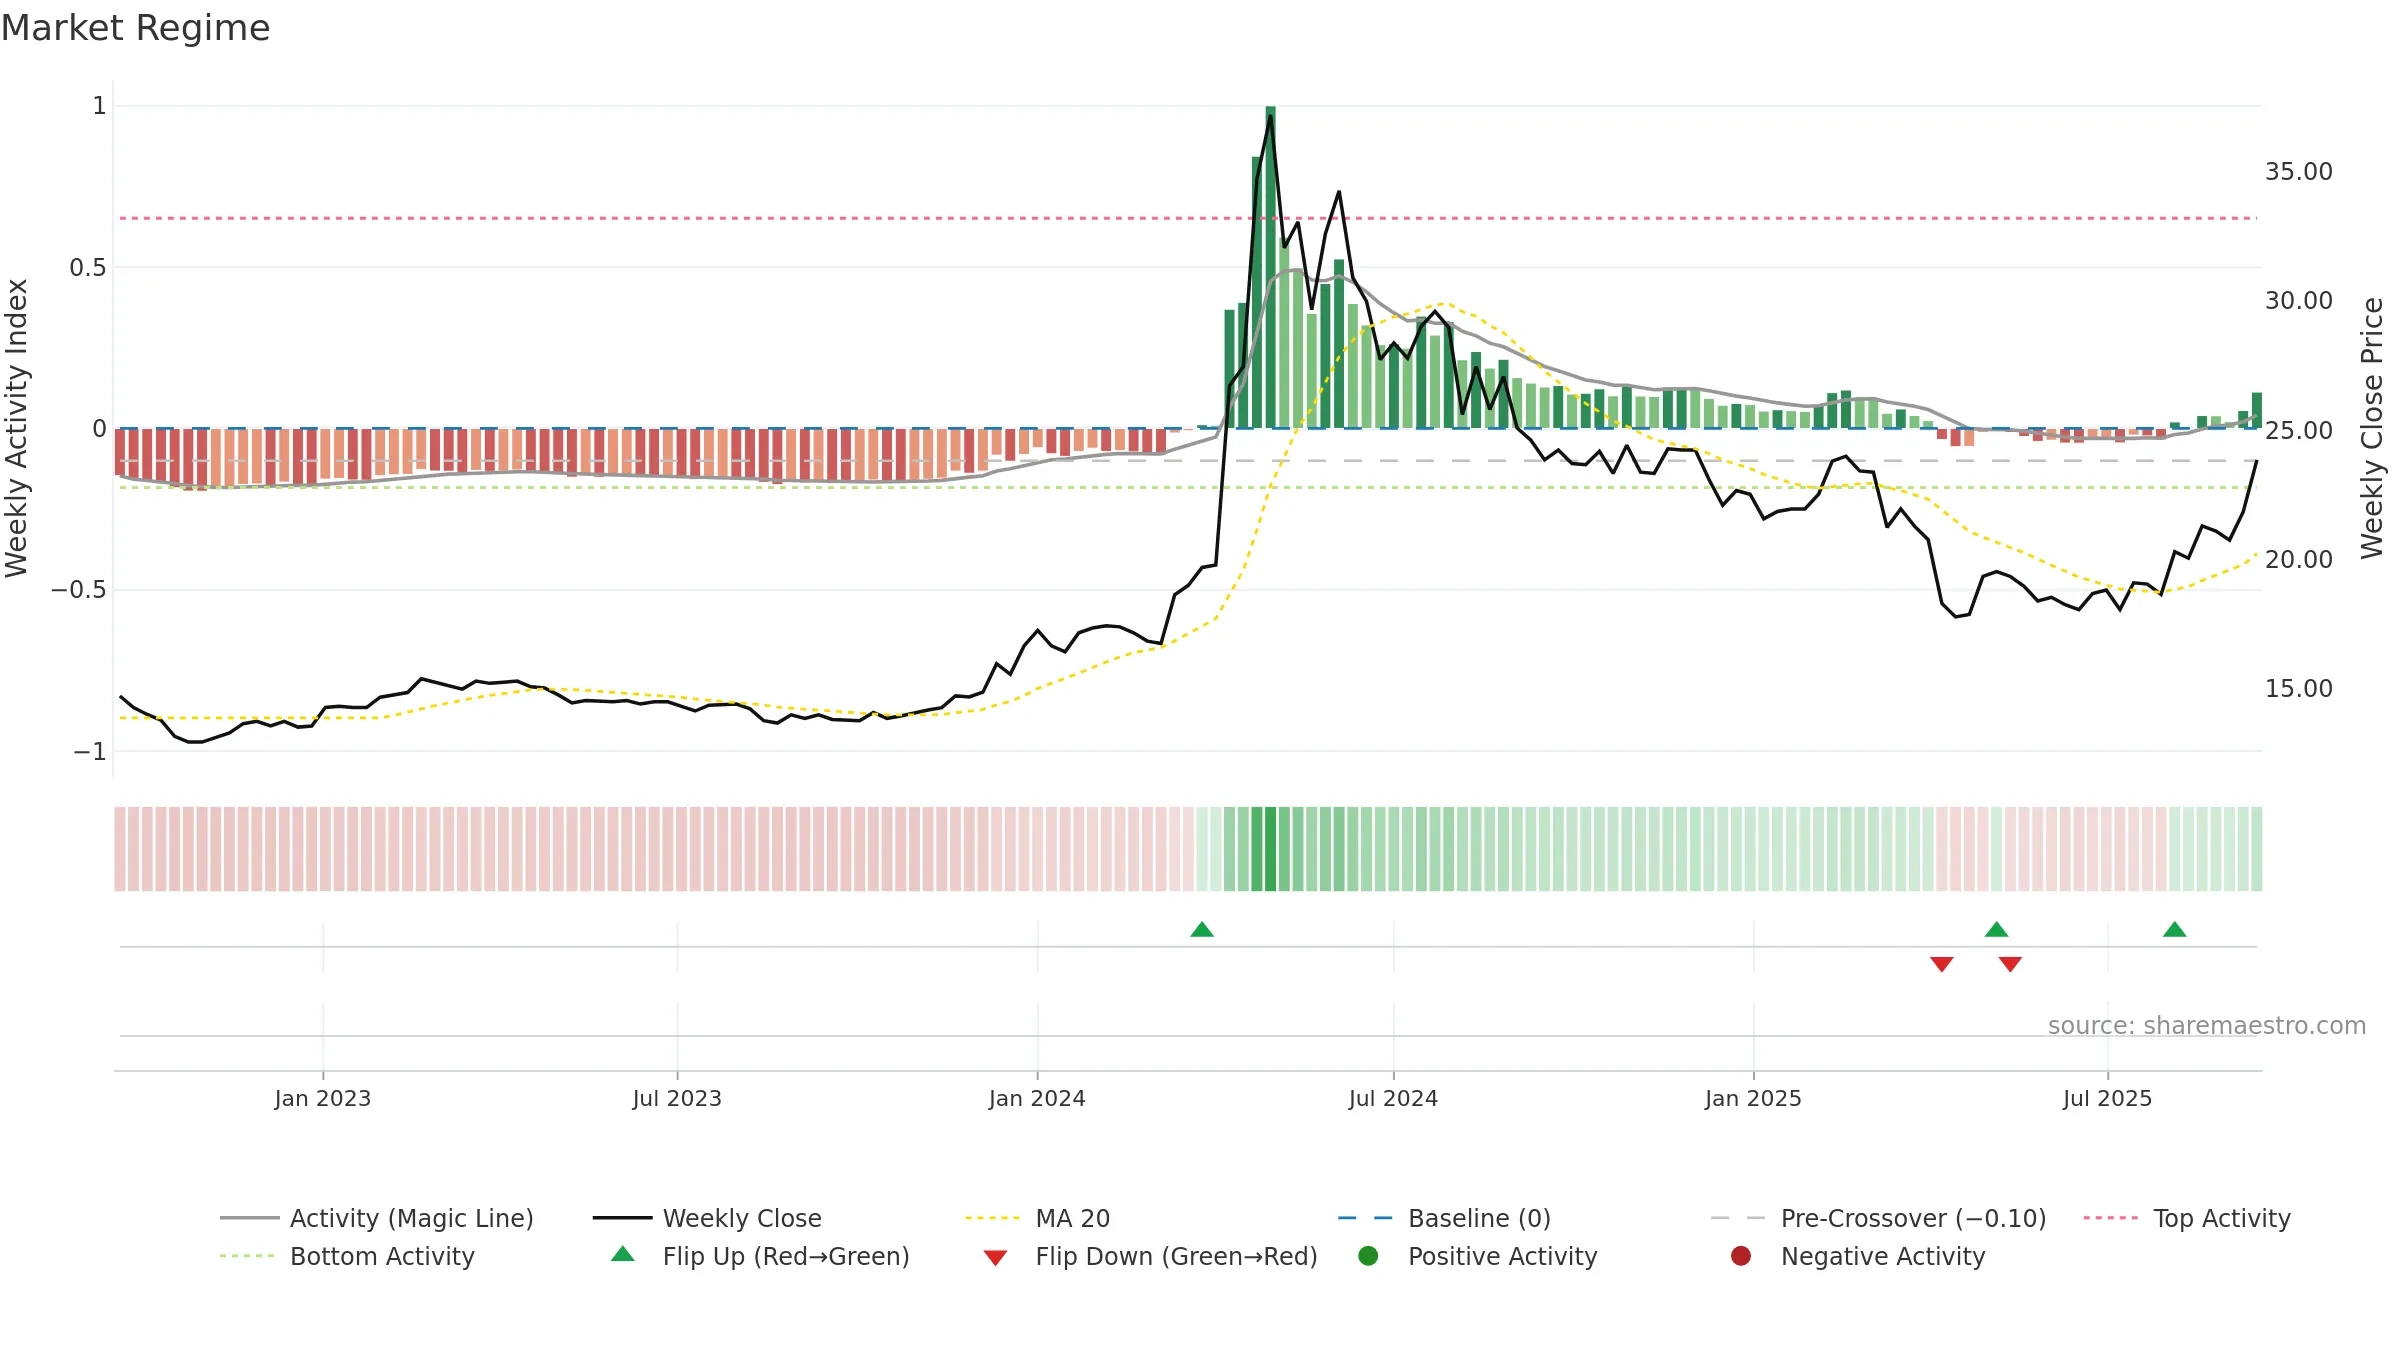2400x1350 pixels.
Task: Toggle the Pre-Crossover (−0.10) legend entry
Action: tap(1878, 1218)
